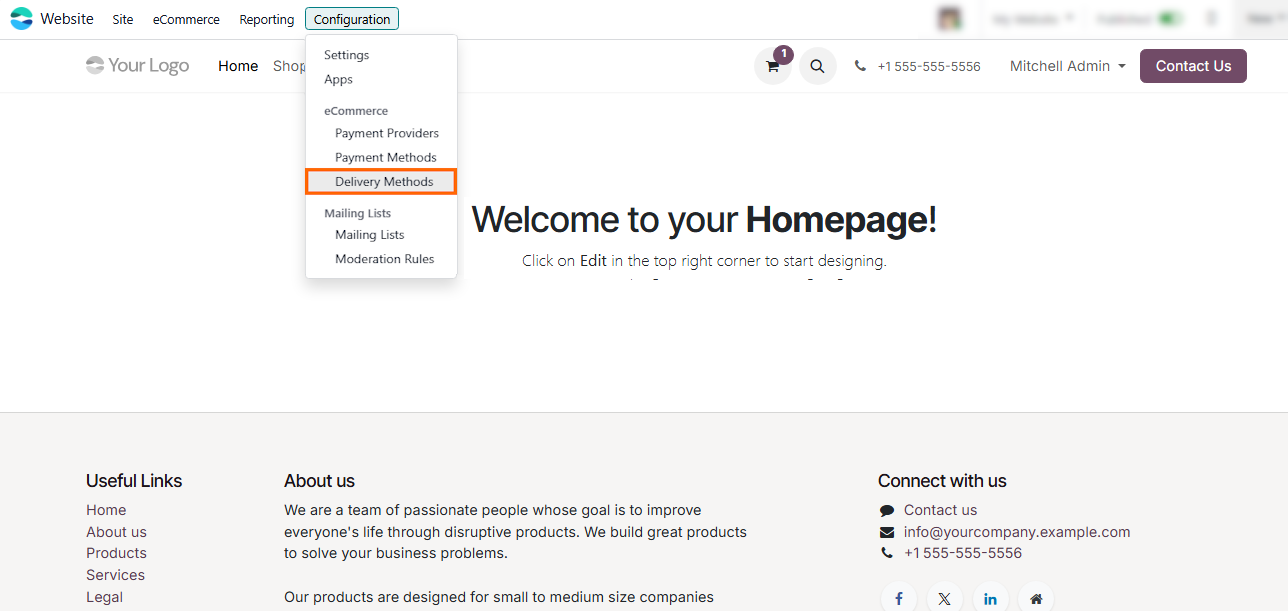Open the Services footer link
Screen dimensions: 1288x611
(x=115, y=575)
